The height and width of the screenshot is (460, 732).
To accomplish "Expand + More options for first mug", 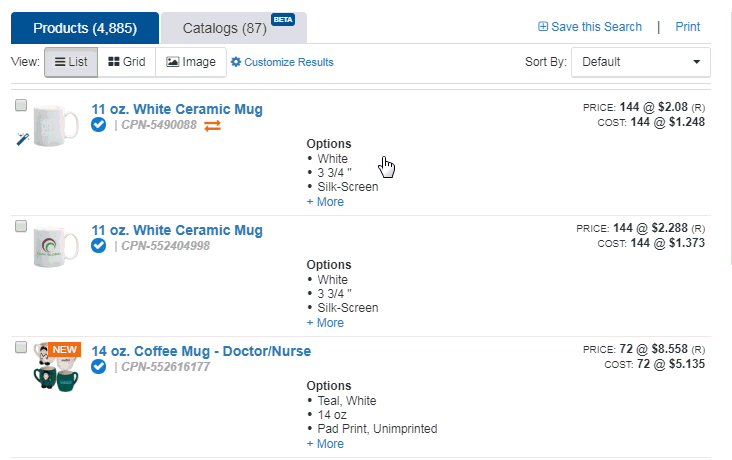I will 325,202.
